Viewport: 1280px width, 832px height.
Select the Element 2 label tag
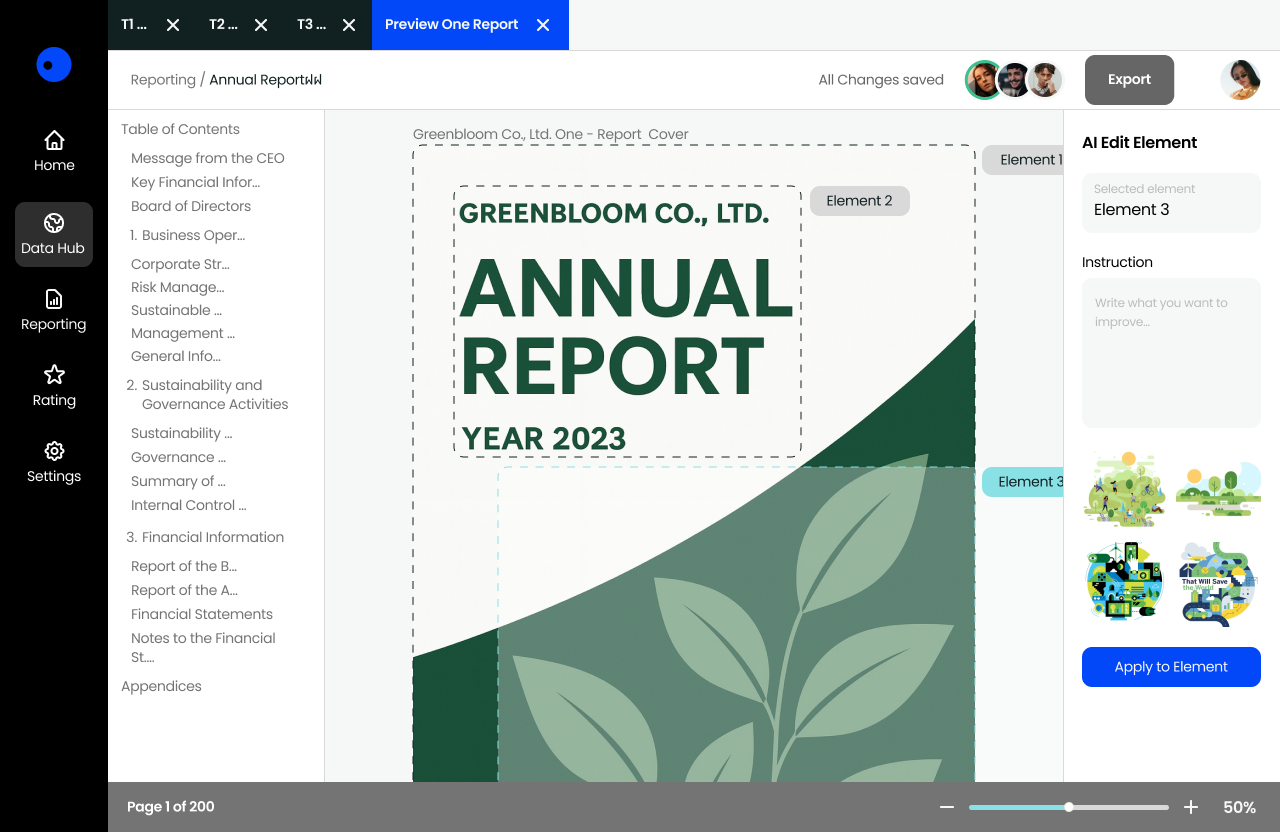859,201
